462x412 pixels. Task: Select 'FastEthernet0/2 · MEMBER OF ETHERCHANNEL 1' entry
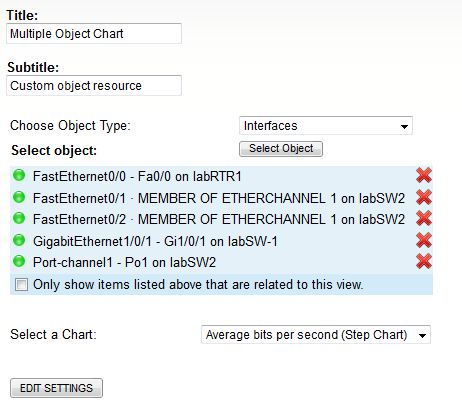point(219,219)
